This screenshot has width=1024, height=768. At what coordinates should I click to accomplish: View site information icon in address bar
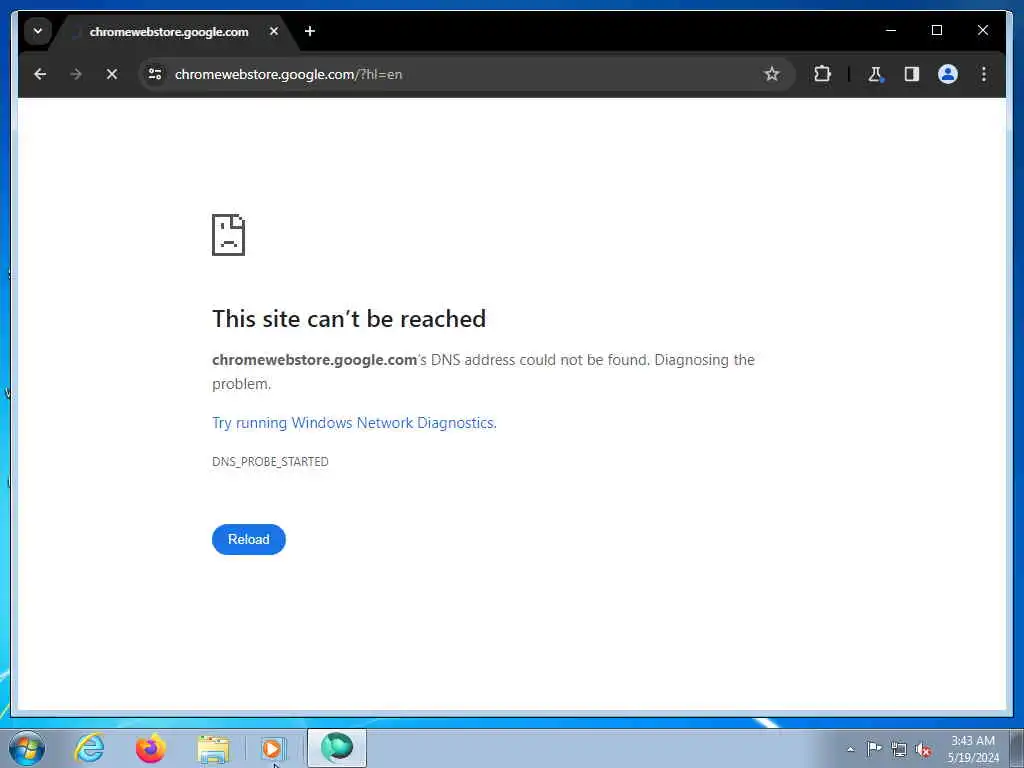pos(155,74)
